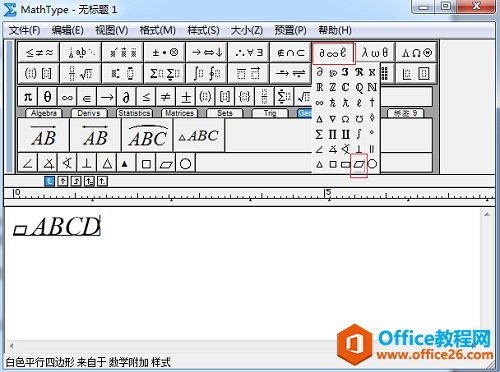Insert parallelogram from Geometry bar
500x372 pixels.
pyautogui.click(x=166, y=163)
